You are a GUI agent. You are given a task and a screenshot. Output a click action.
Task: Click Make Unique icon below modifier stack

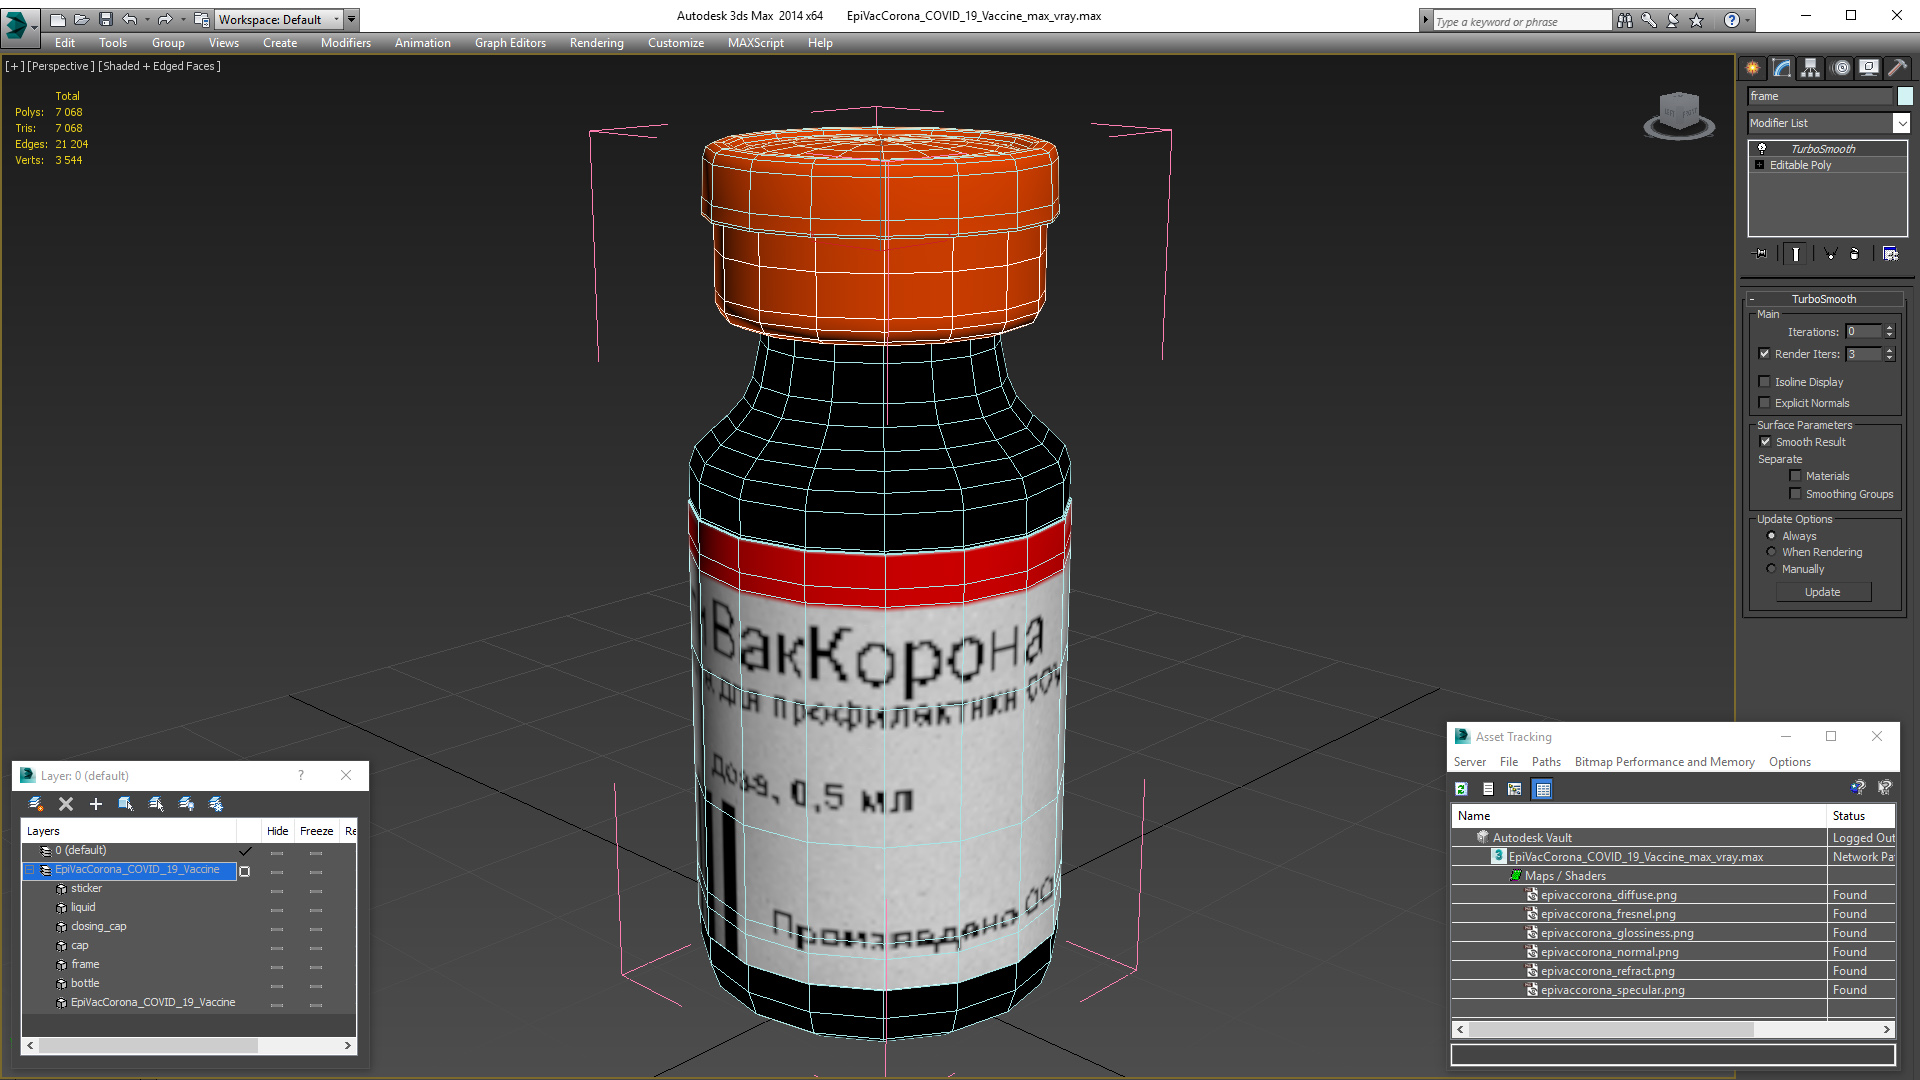[1830, 254]
